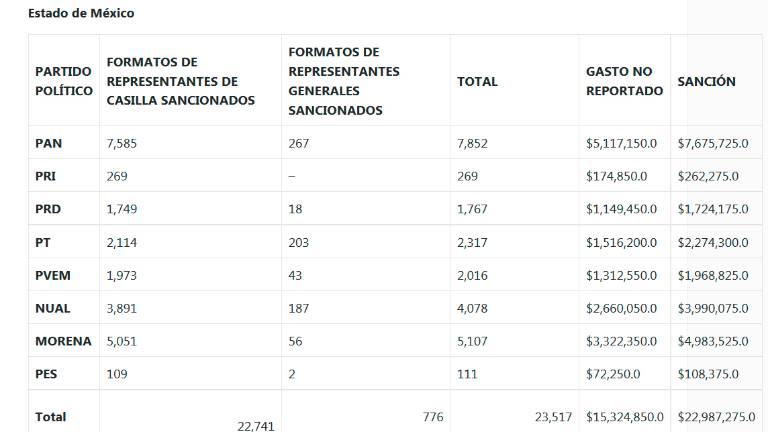Select the NUAL party cell

(52, 308)
